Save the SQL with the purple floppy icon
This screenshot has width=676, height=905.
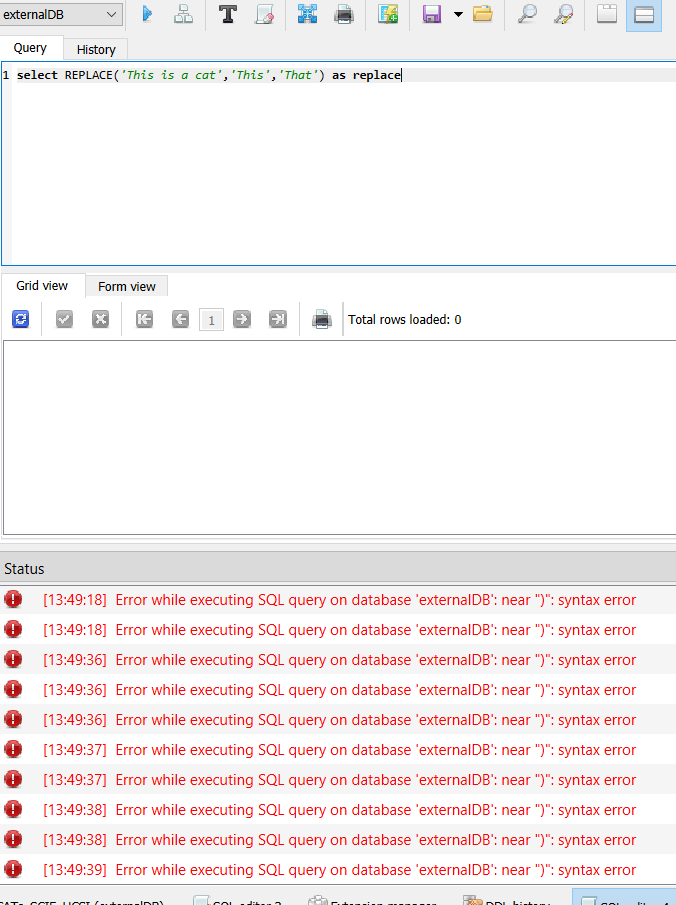(432, 14)
